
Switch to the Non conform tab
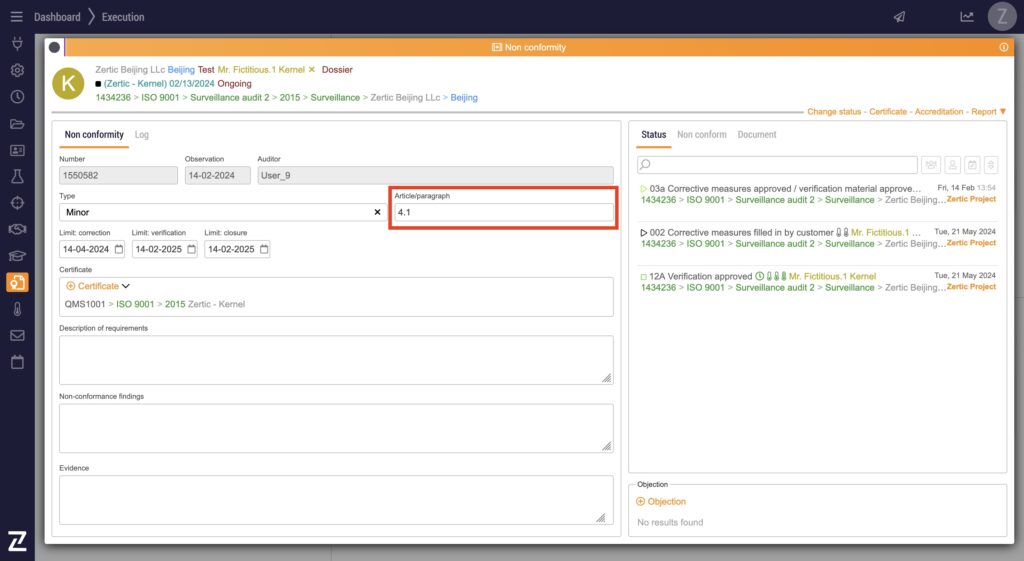point(701,135)
